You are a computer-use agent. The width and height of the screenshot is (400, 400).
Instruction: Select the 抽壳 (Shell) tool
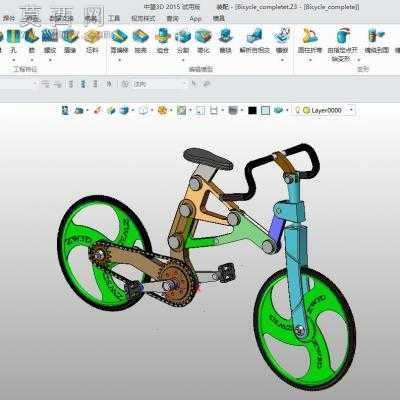coord(141,41)
